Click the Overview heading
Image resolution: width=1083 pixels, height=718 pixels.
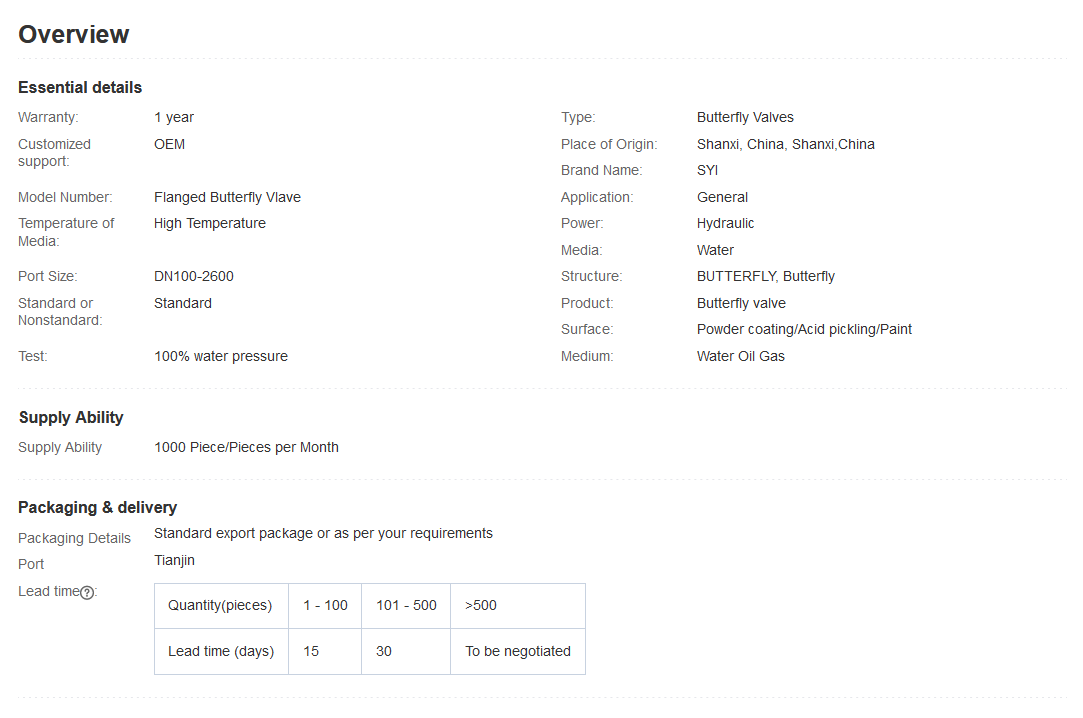(x=74, y=34)
